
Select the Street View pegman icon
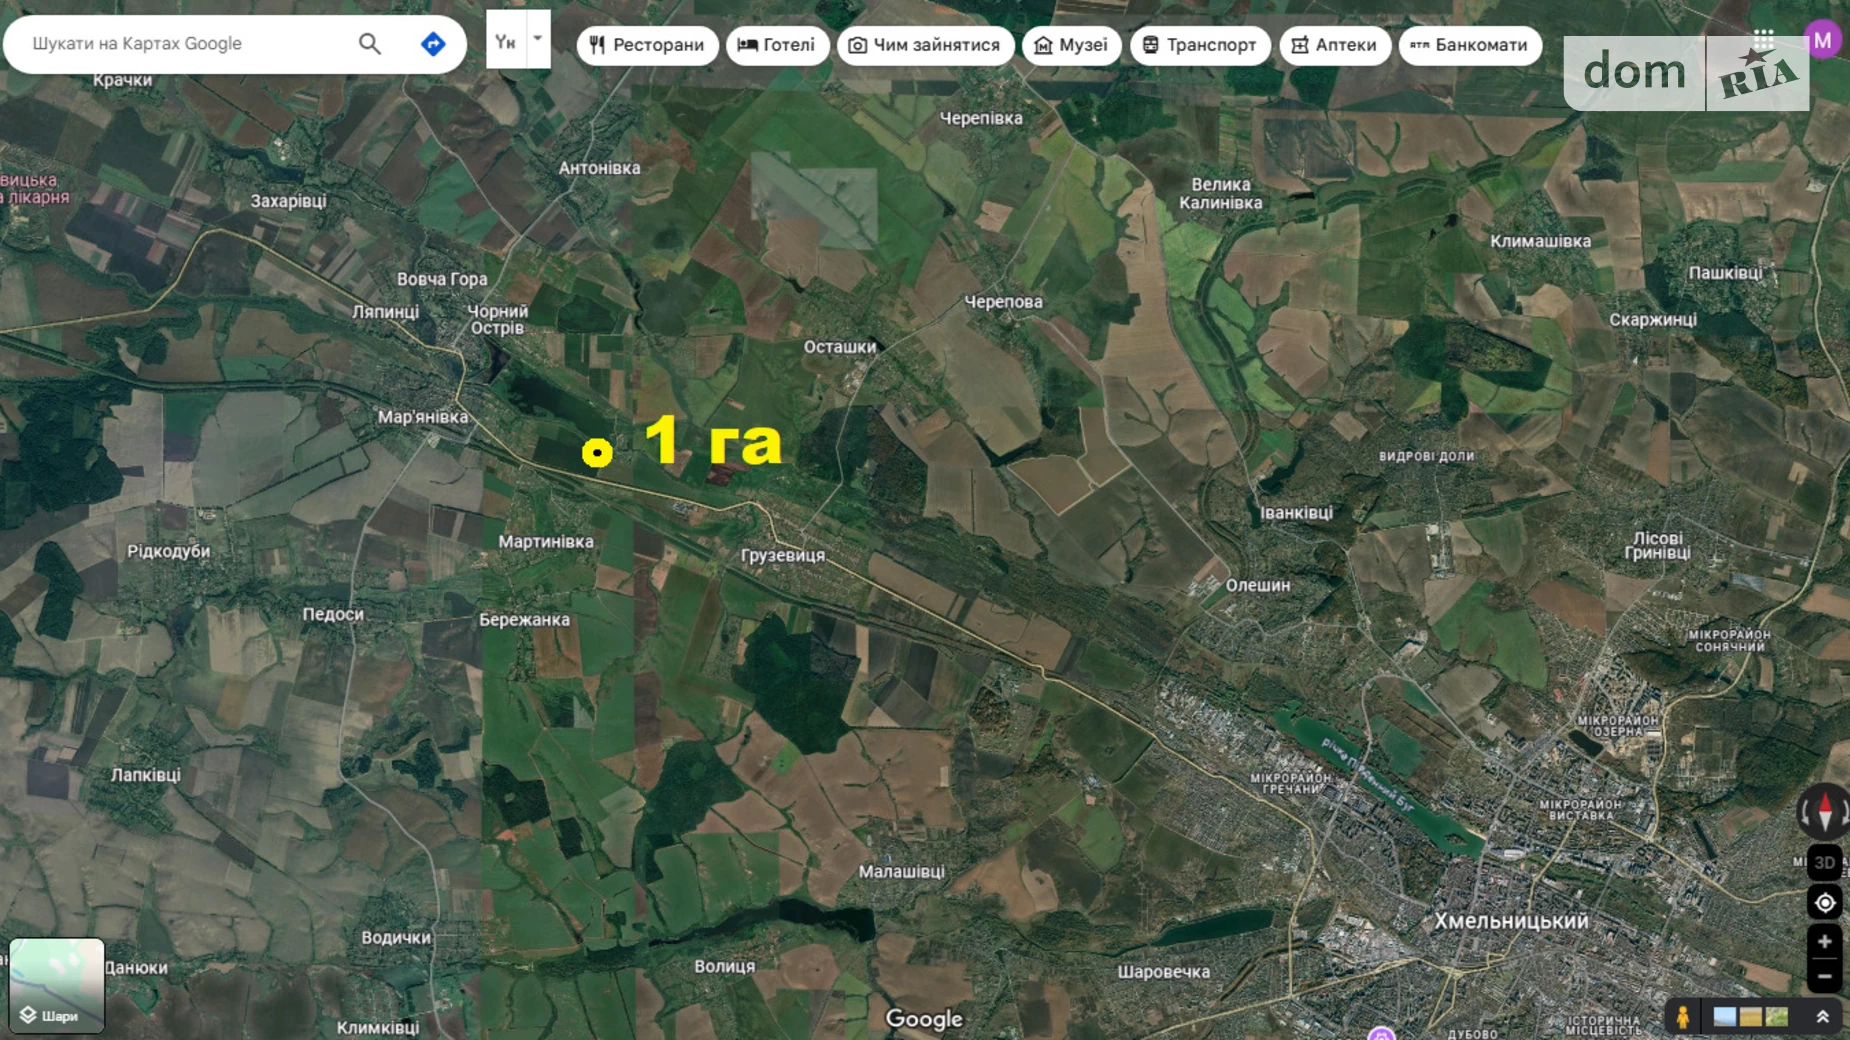tap(1683, 1017)
